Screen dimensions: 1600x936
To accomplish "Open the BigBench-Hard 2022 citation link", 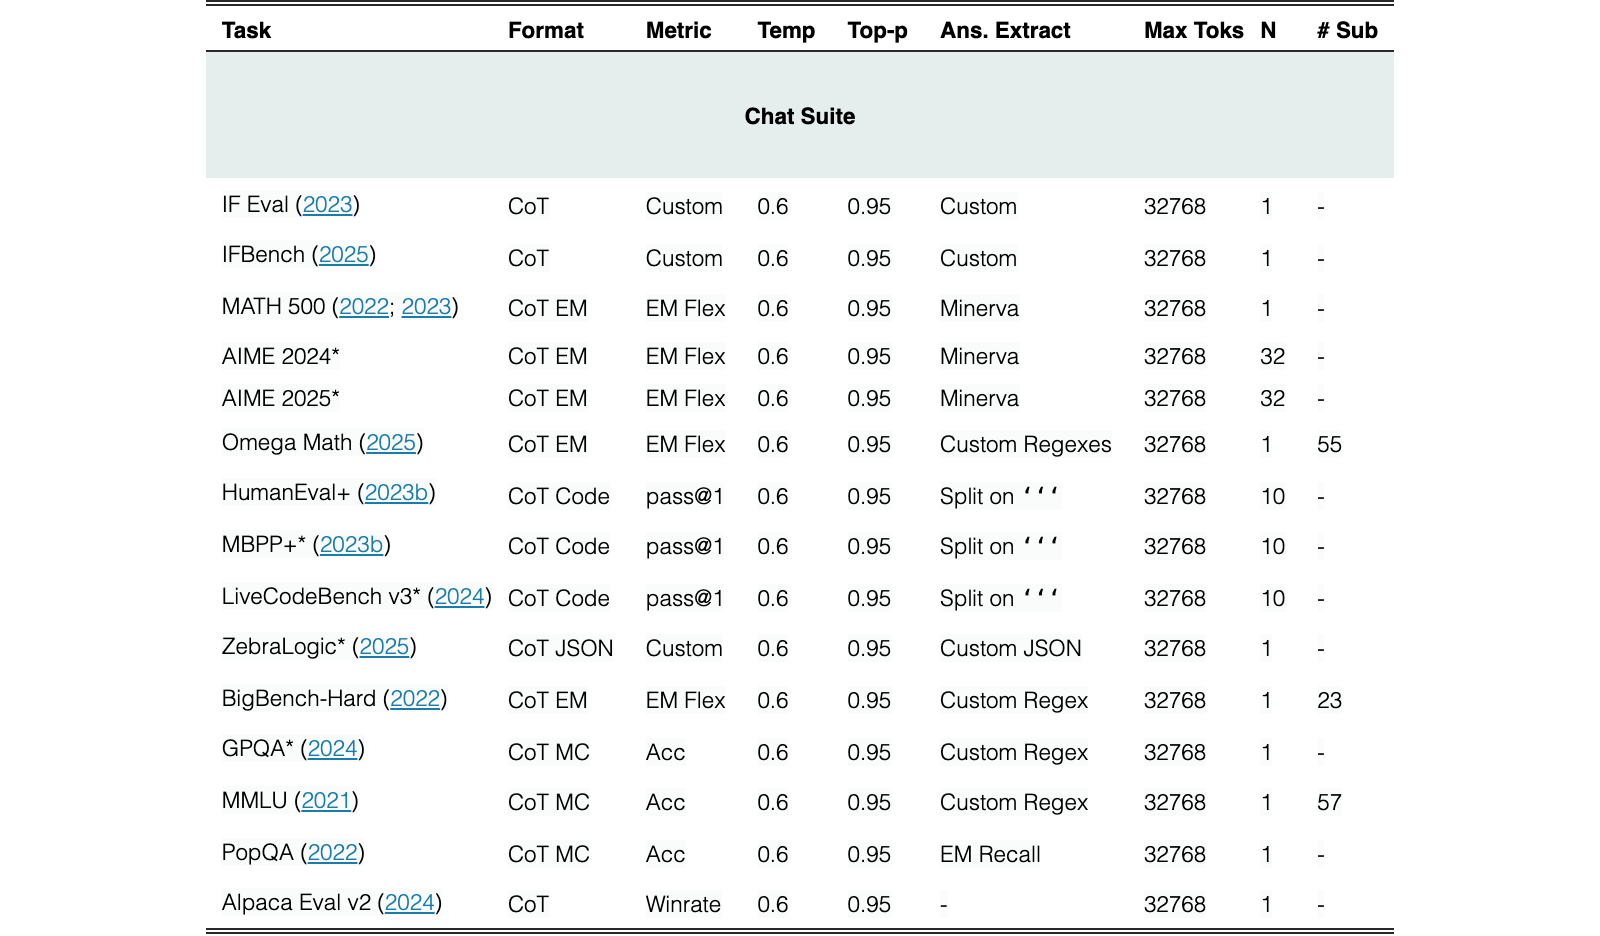I will point(415,699).
